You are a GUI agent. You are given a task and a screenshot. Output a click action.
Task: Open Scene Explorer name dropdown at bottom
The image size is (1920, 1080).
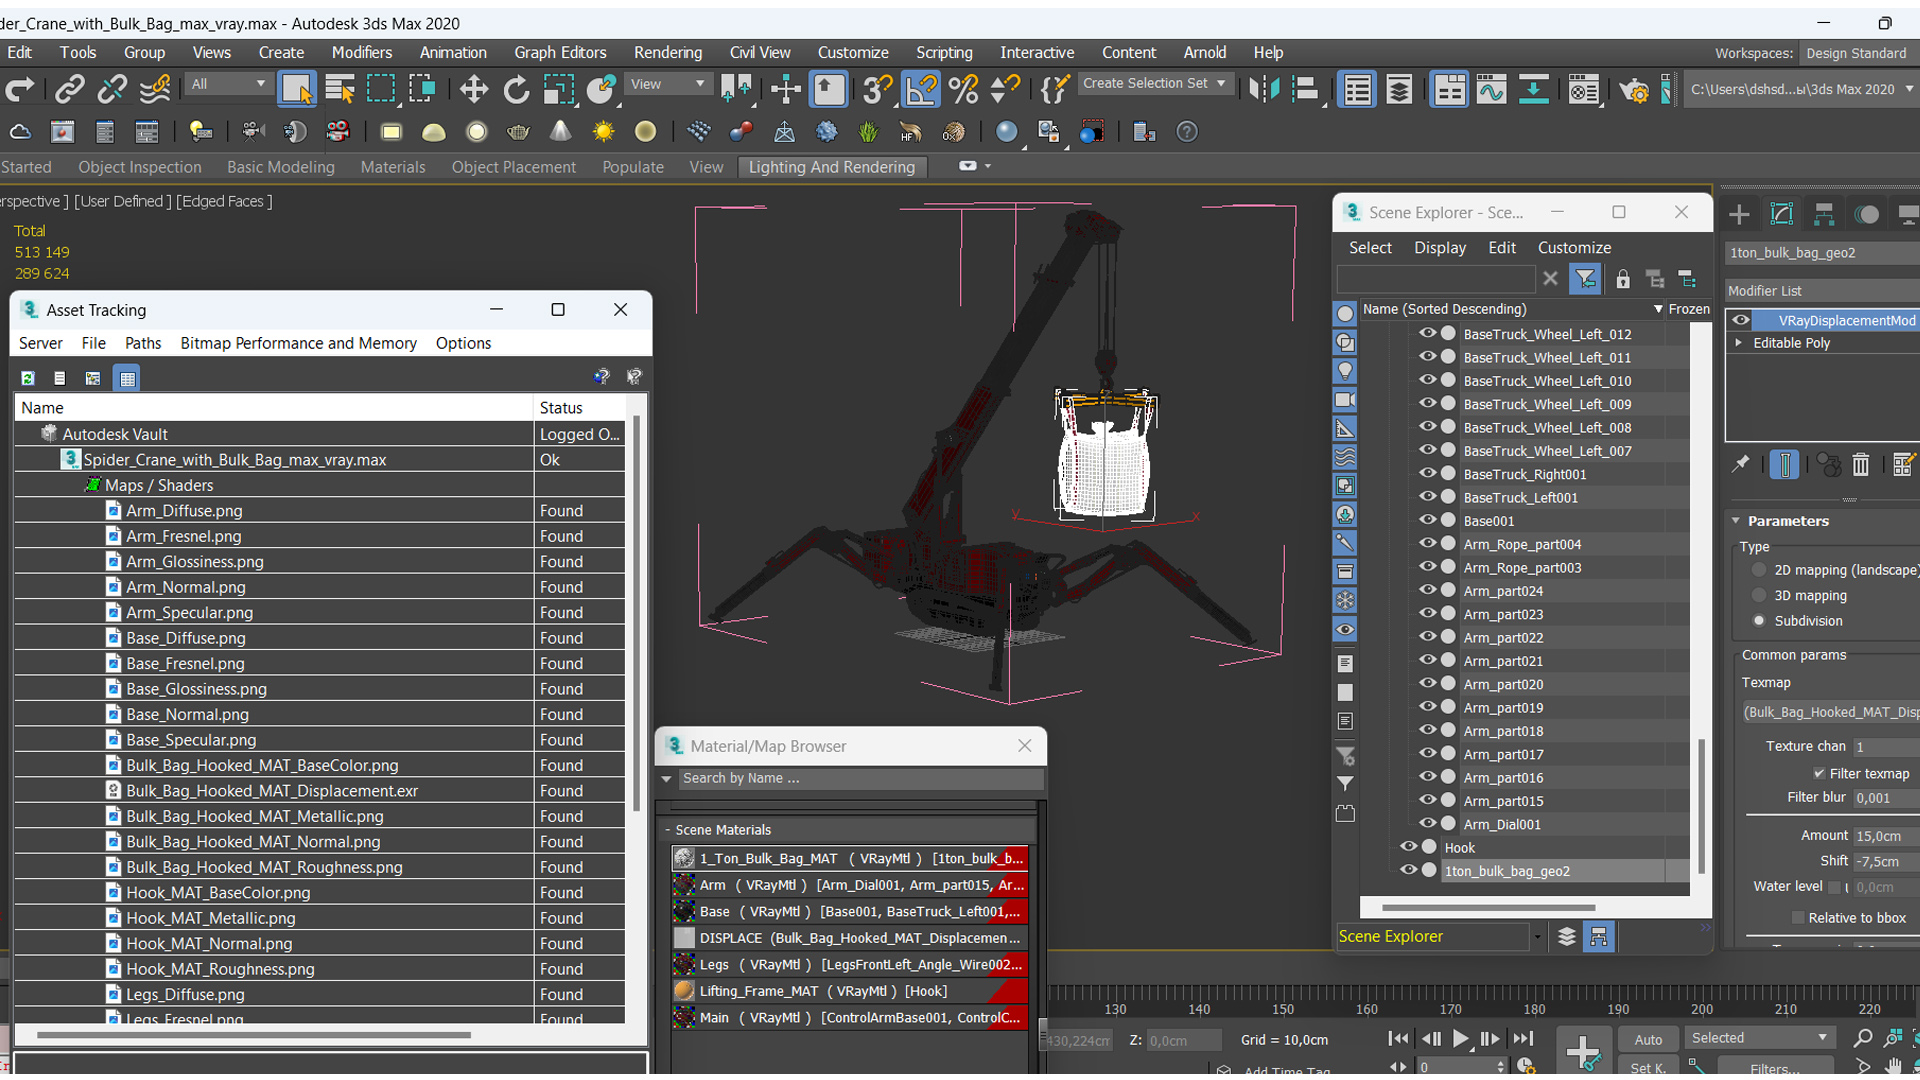(1537, 937)
